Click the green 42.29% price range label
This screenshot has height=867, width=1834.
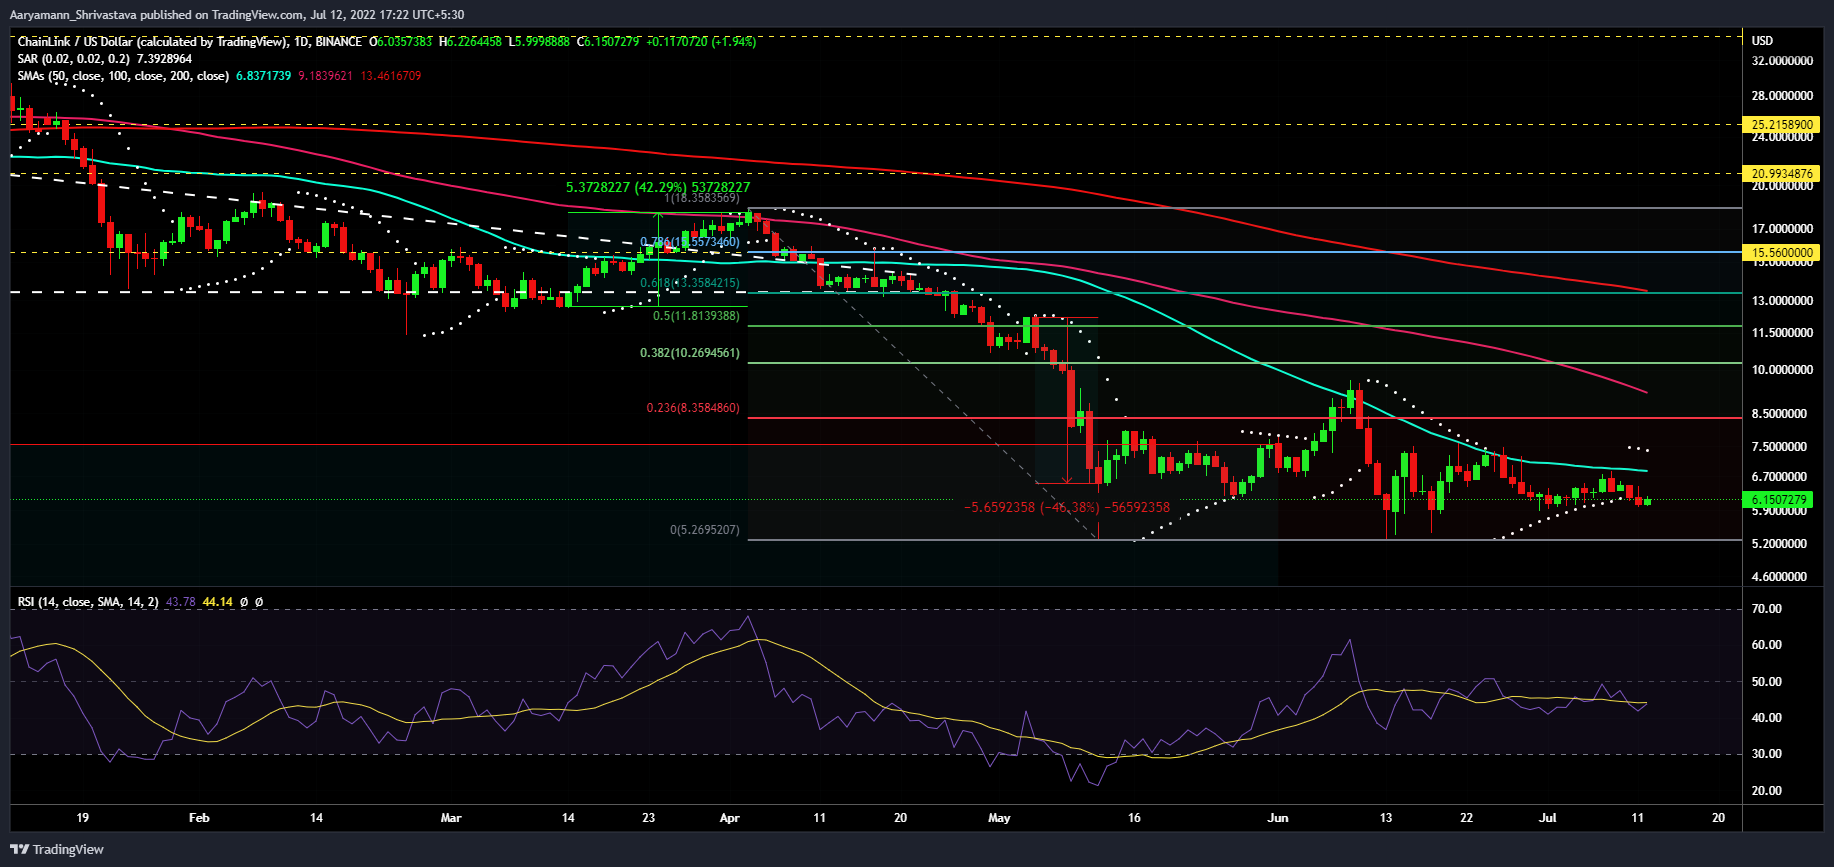[x=657, y=187]
